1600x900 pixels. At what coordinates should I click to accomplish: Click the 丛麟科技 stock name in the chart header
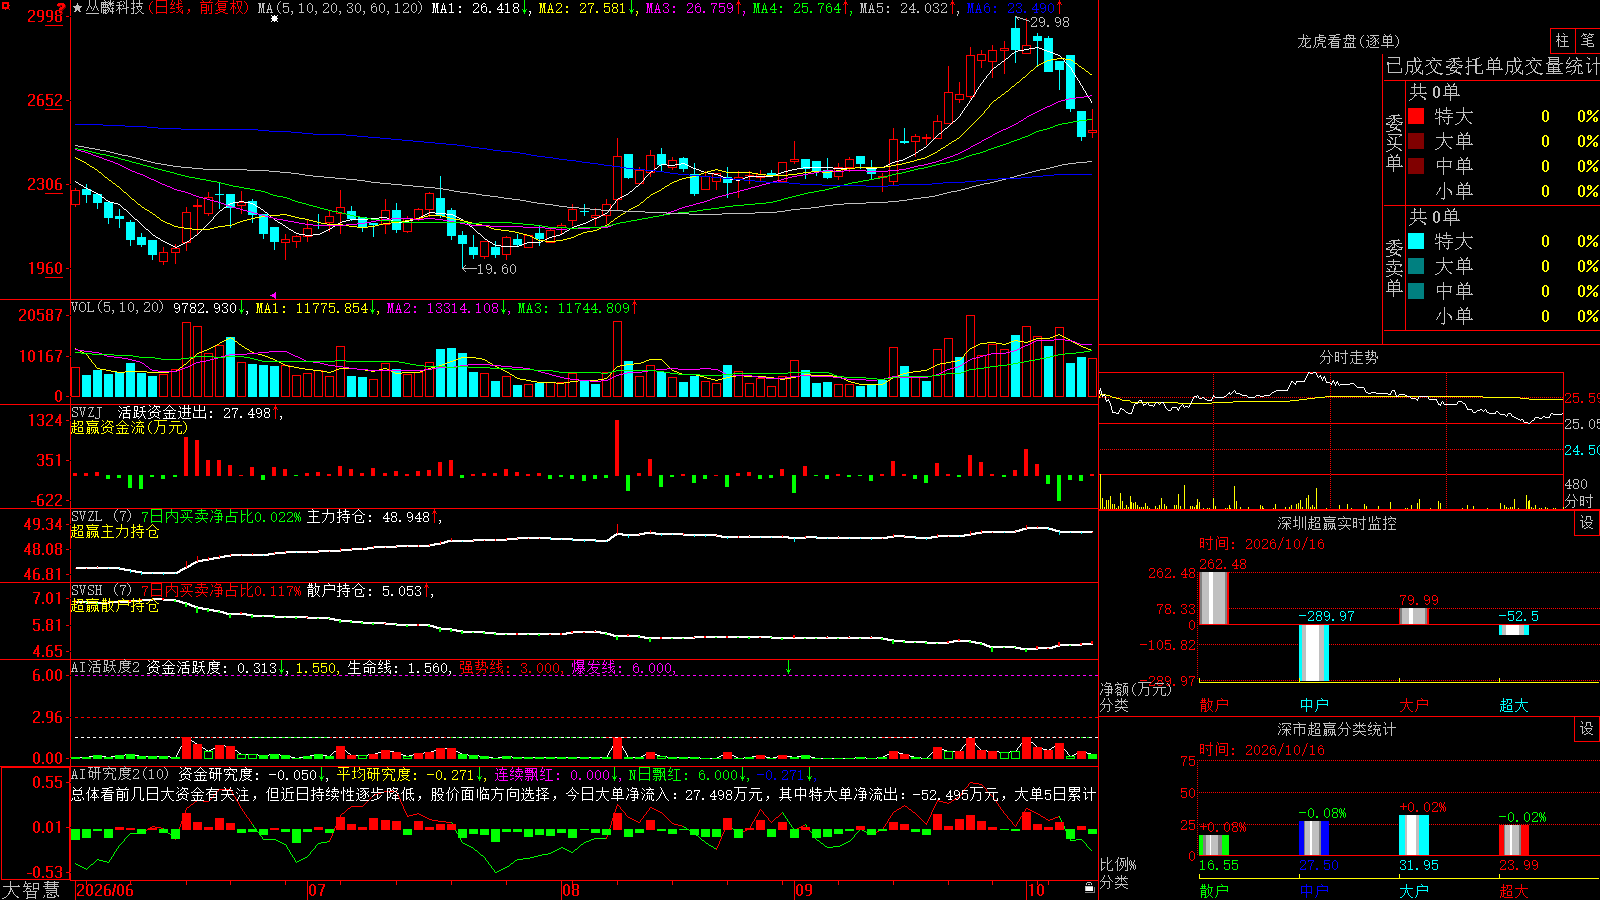(x=114, y=8)
